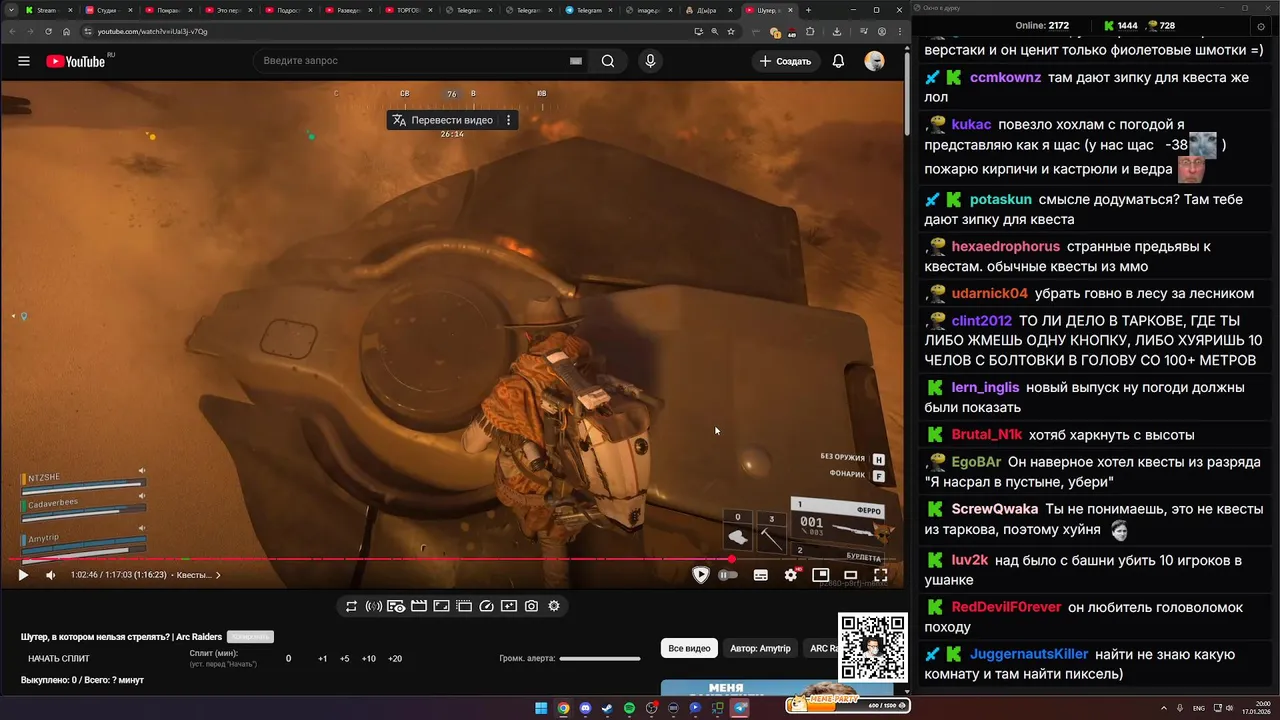Add +5 minutes to the split
Image resolution: width=1280 pixels, height=720 pixels.
(345, 659)
